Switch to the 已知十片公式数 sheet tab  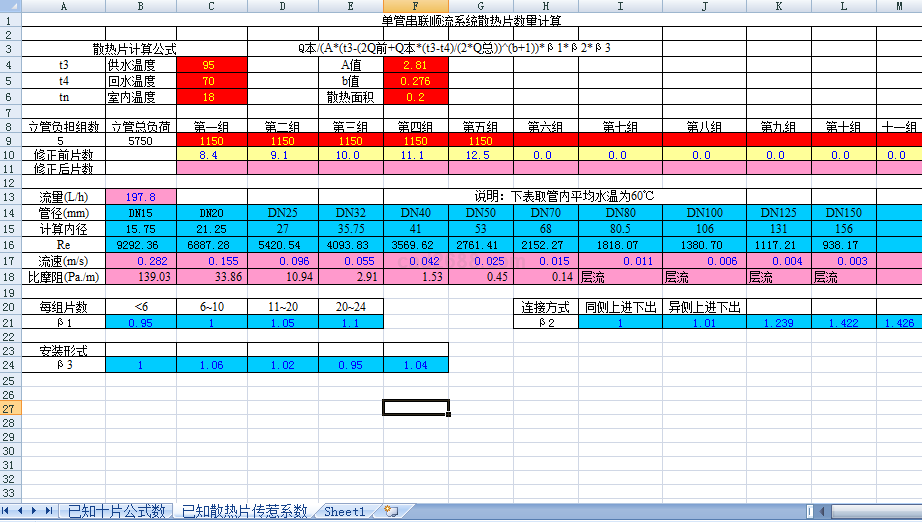(115, 511)
